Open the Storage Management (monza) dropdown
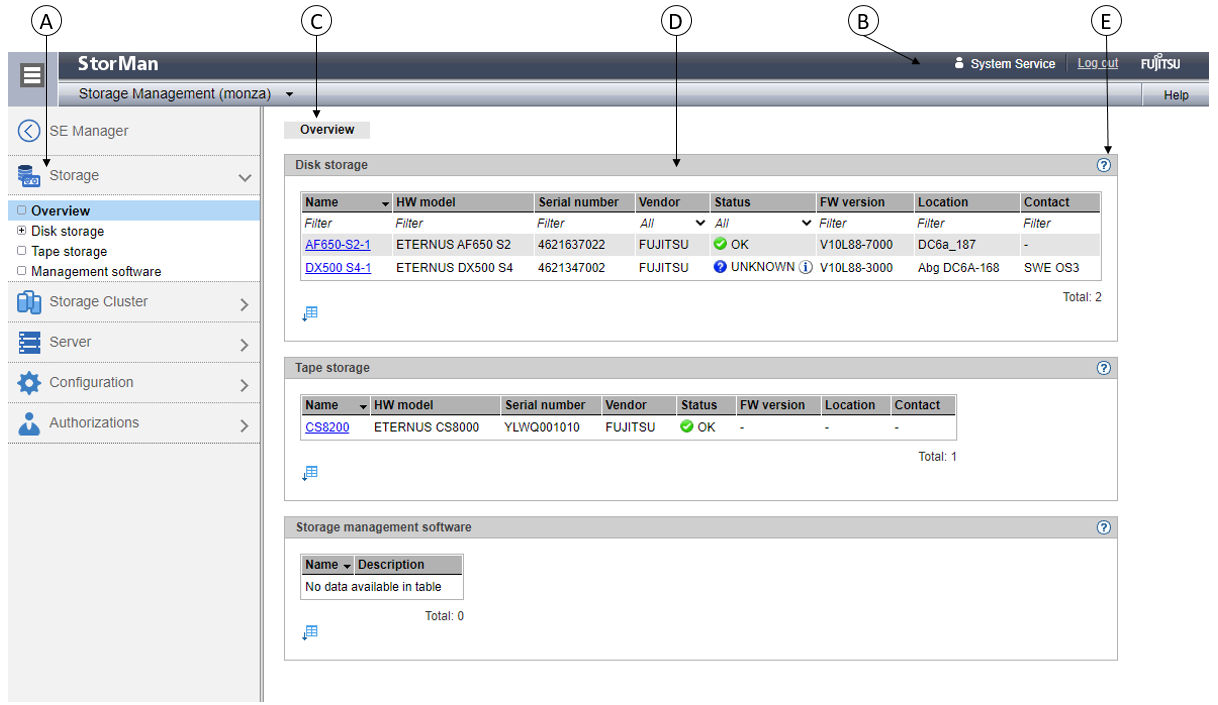Viewport: 1218px width, 705px height. pos(289,94)
